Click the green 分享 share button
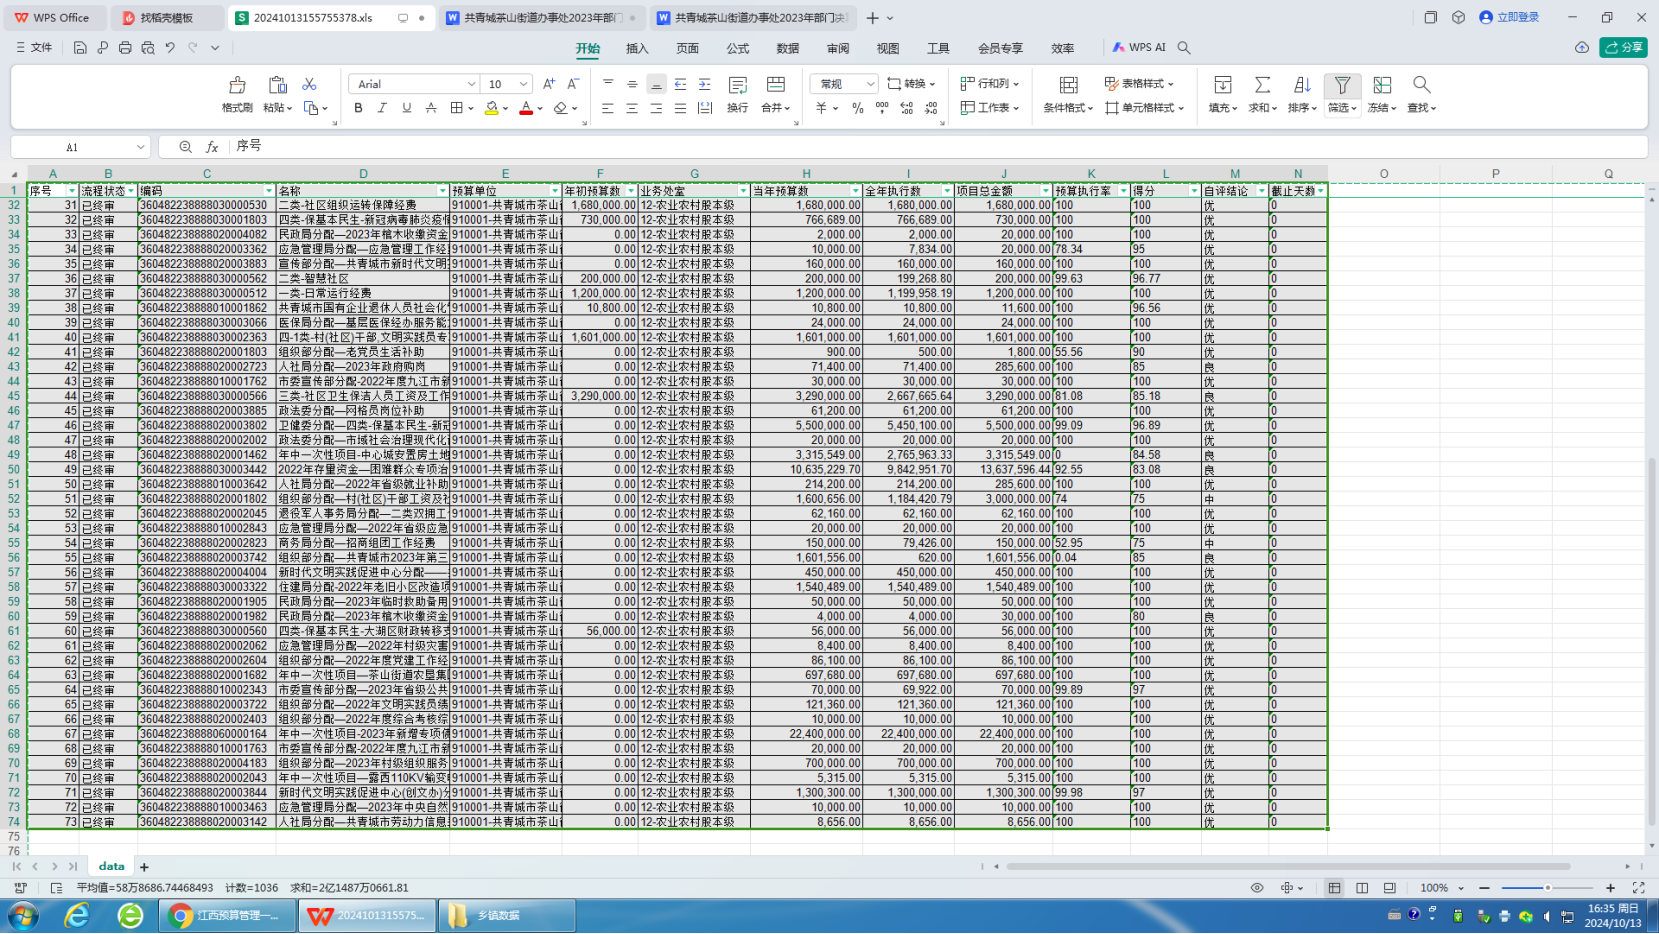 1623,47
